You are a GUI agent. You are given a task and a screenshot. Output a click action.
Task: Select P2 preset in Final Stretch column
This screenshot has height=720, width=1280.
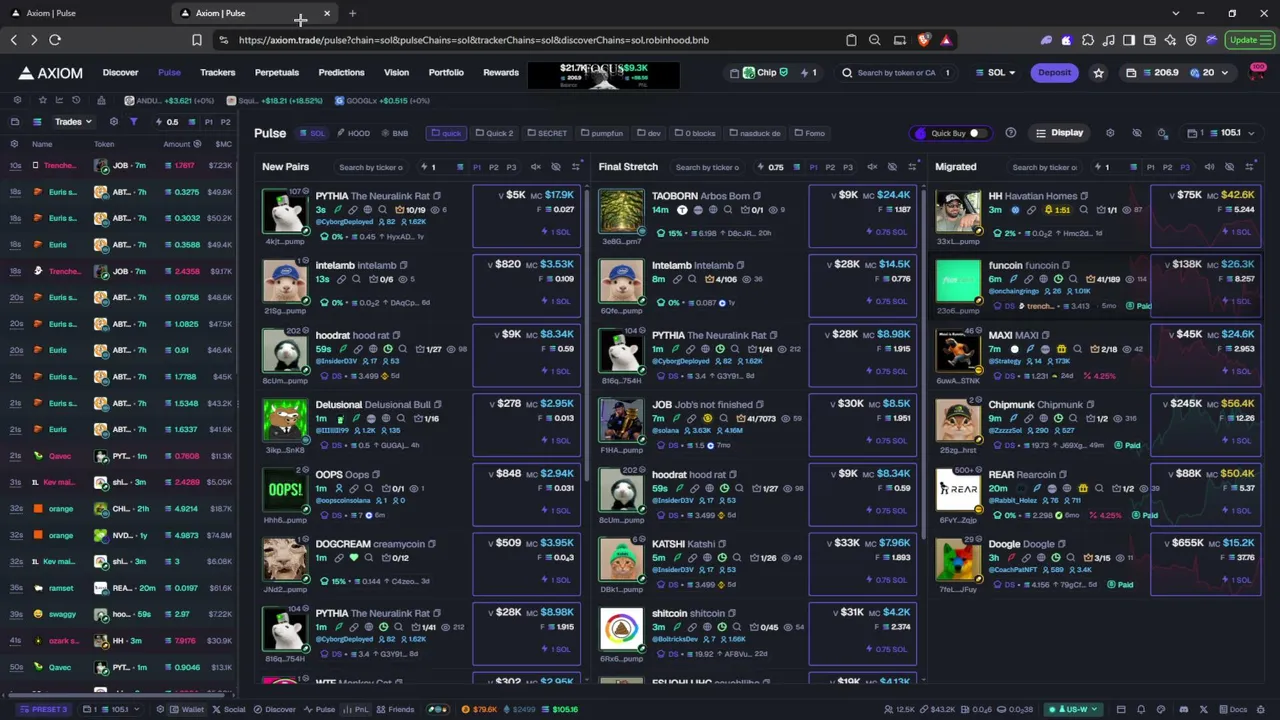point(830,167)
